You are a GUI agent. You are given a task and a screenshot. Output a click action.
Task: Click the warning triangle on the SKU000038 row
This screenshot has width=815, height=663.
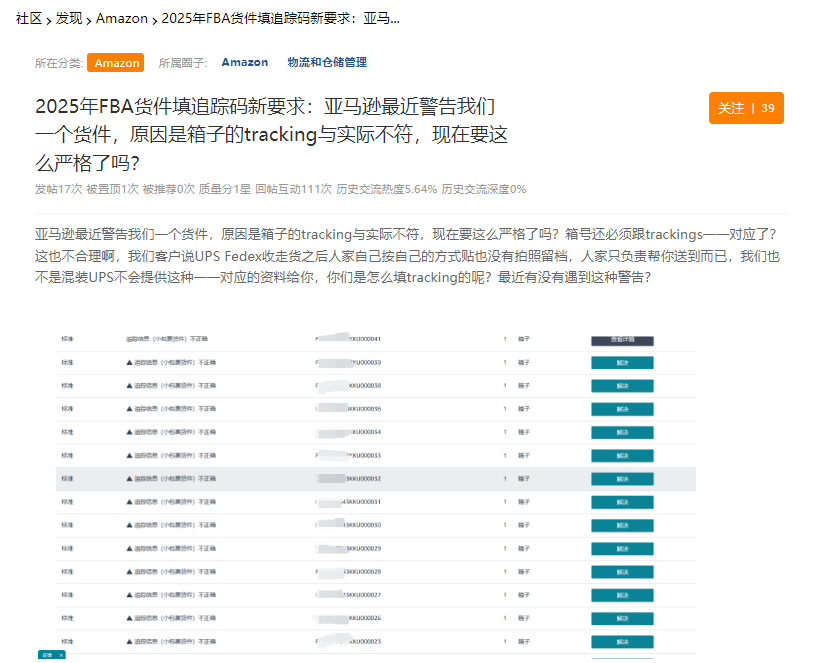[x=128, y=386]
